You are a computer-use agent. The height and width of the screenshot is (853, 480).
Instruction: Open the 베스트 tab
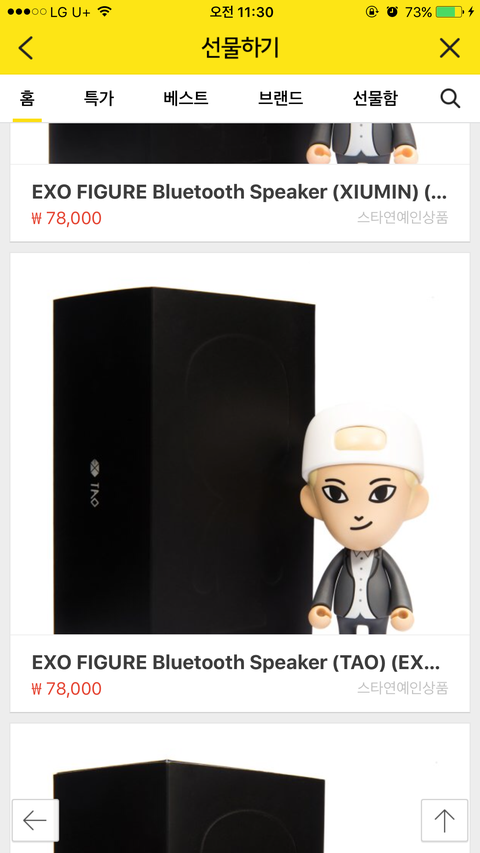tap(186, 98)
